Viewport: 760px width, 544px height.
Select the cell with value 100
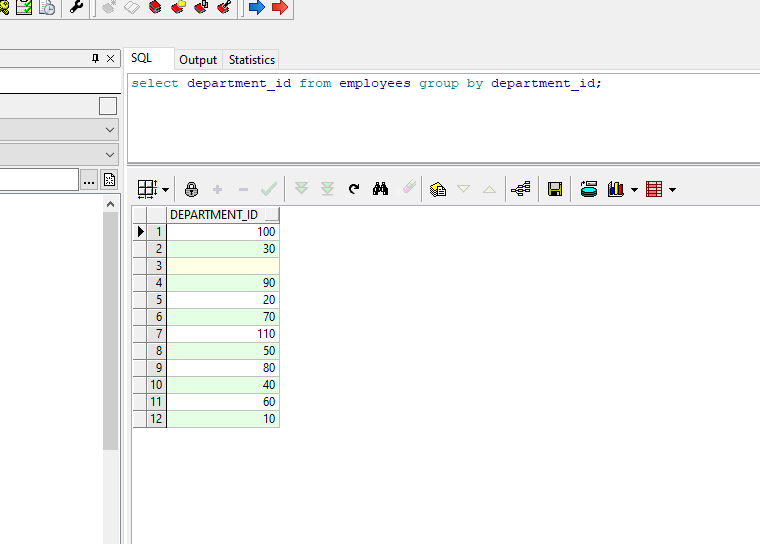tap(223, 232)
